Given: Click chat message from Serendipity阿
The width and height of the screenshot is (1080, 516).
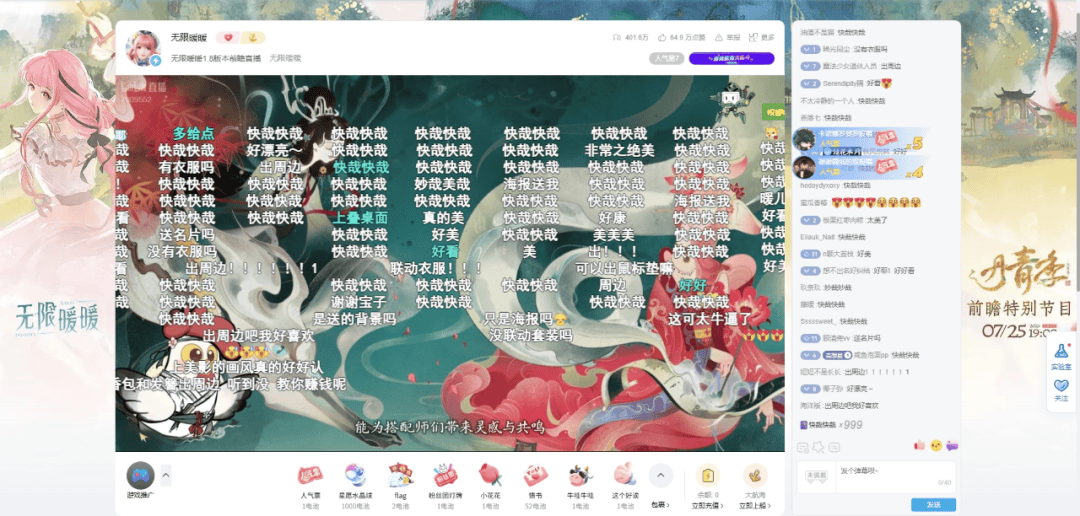Looking at the screenshot, I should (x=847, y=83).
